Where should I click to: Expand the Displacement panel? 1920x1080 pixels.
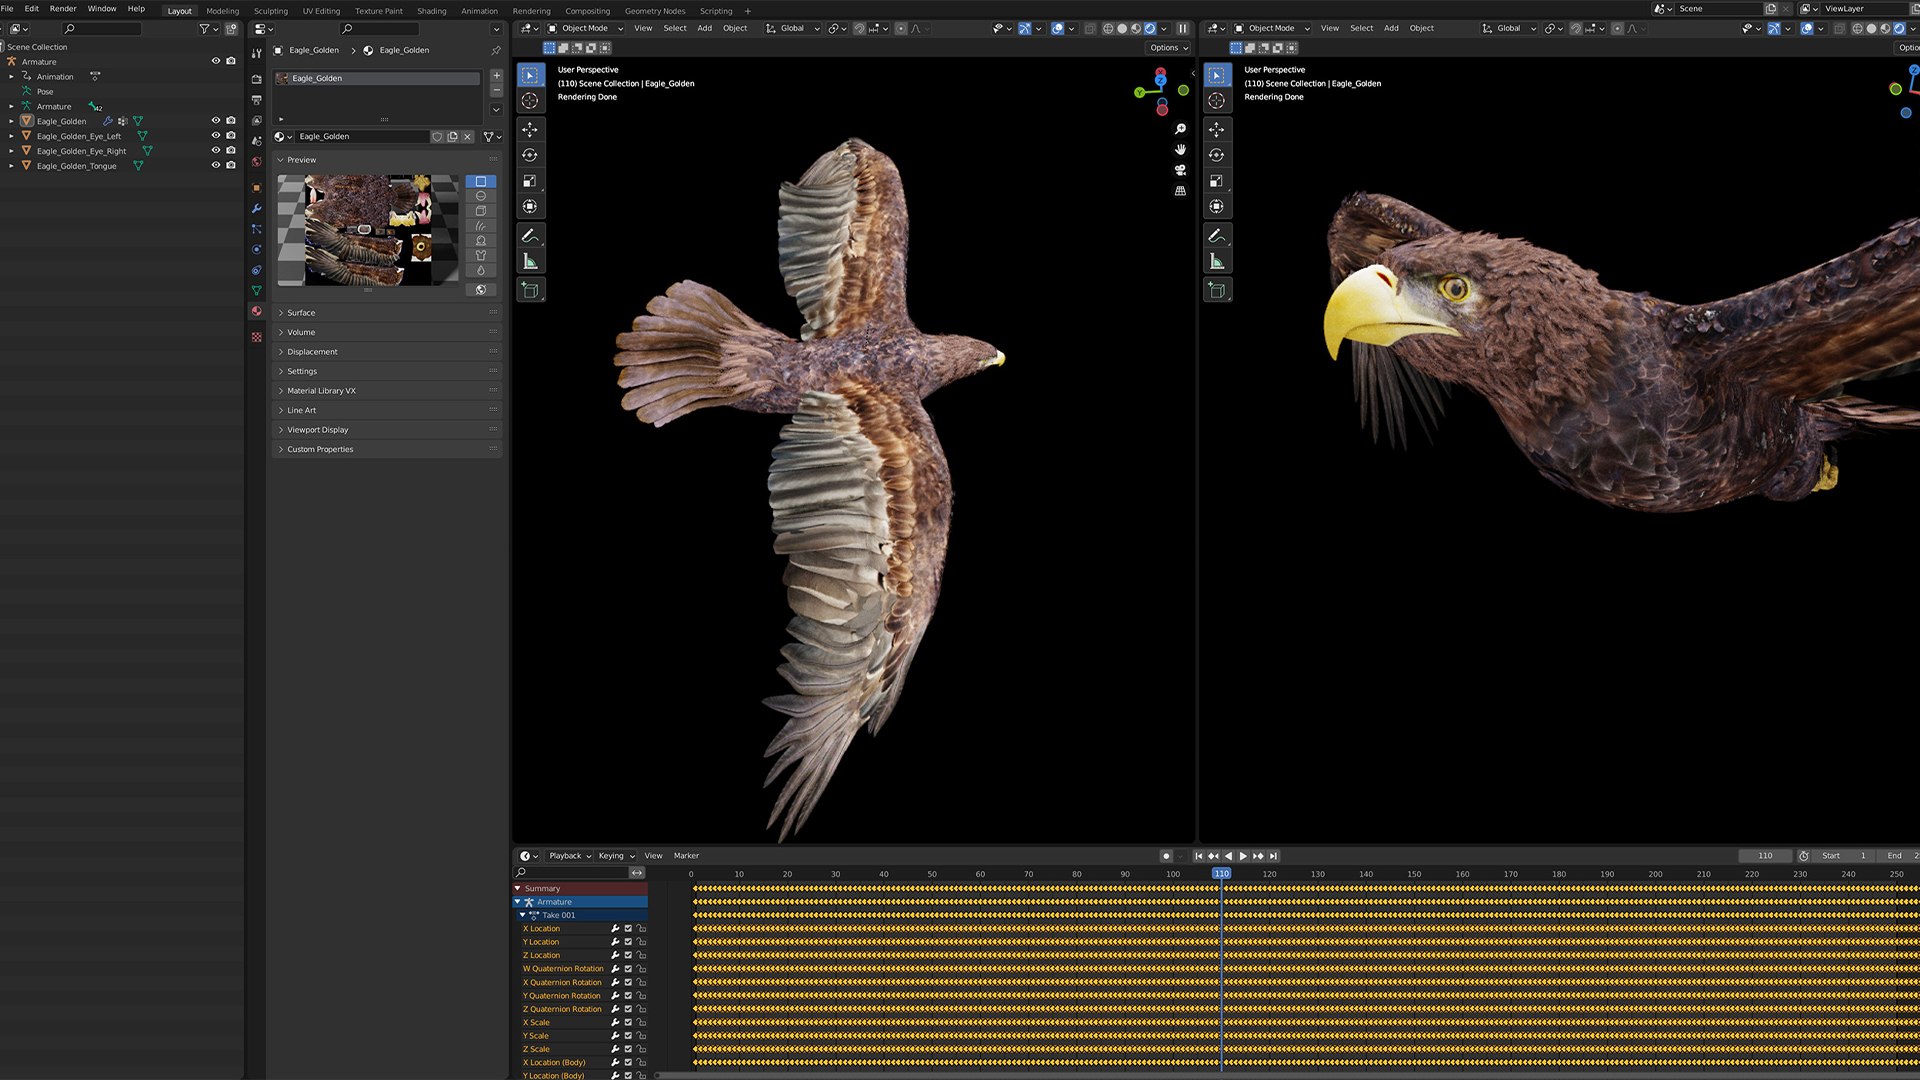click(x=387, y=352)
